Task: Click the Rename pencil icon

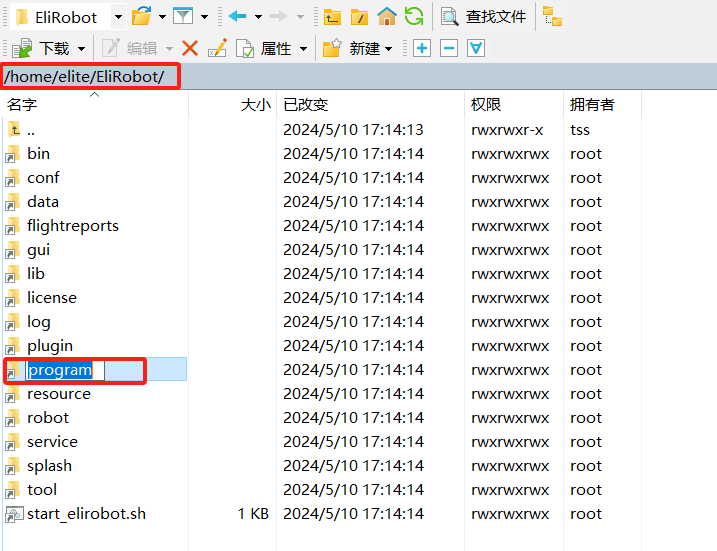Action: (216, 48)
